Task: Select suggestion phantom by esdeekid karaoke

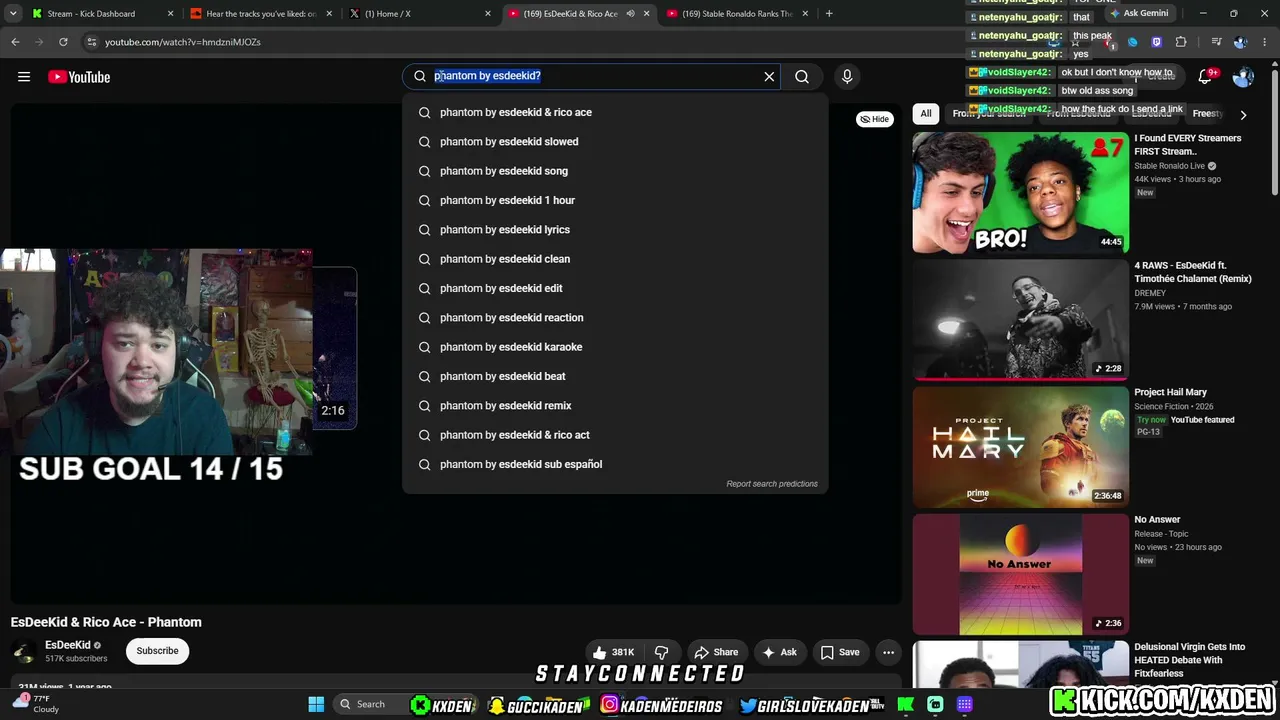Action: (615, 347)
